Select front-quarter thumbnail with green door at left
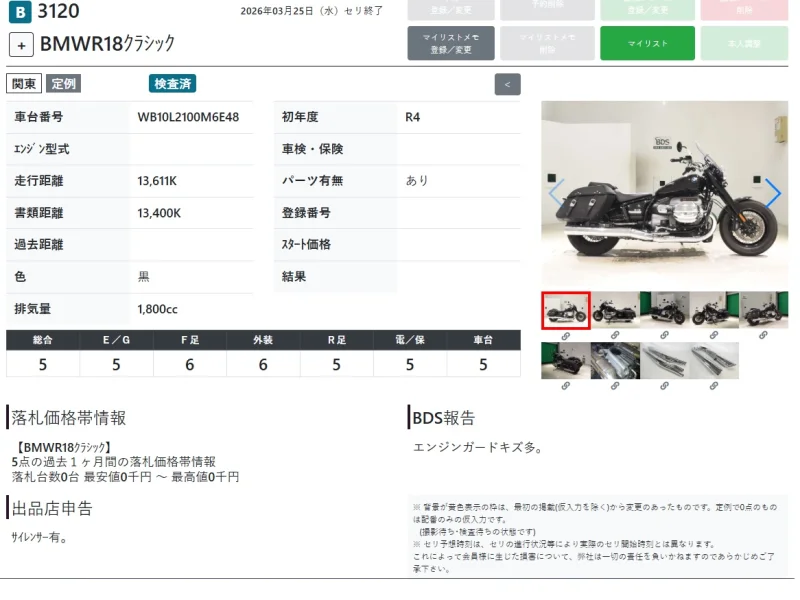This screenshot has height=600, width=800. click(664, 309)
